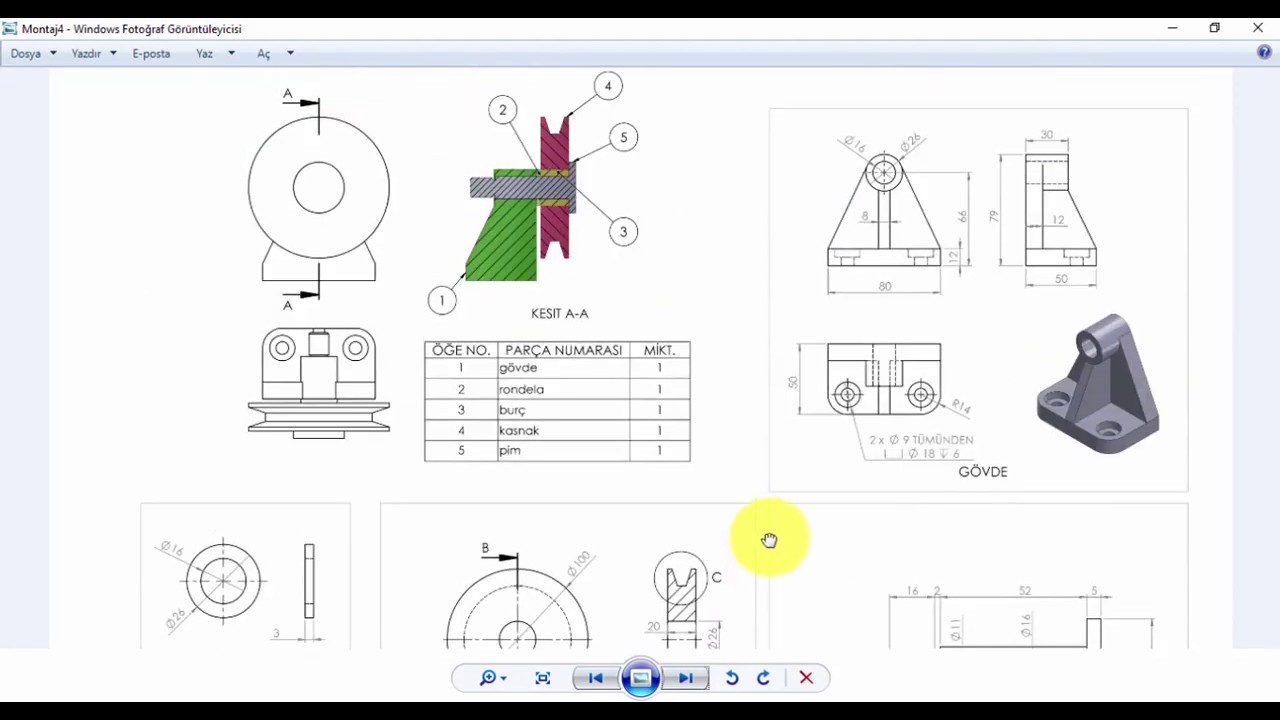Open the zoom magnifier control
This screenshot has width=1280, height=720.
[x=492, y=678]
